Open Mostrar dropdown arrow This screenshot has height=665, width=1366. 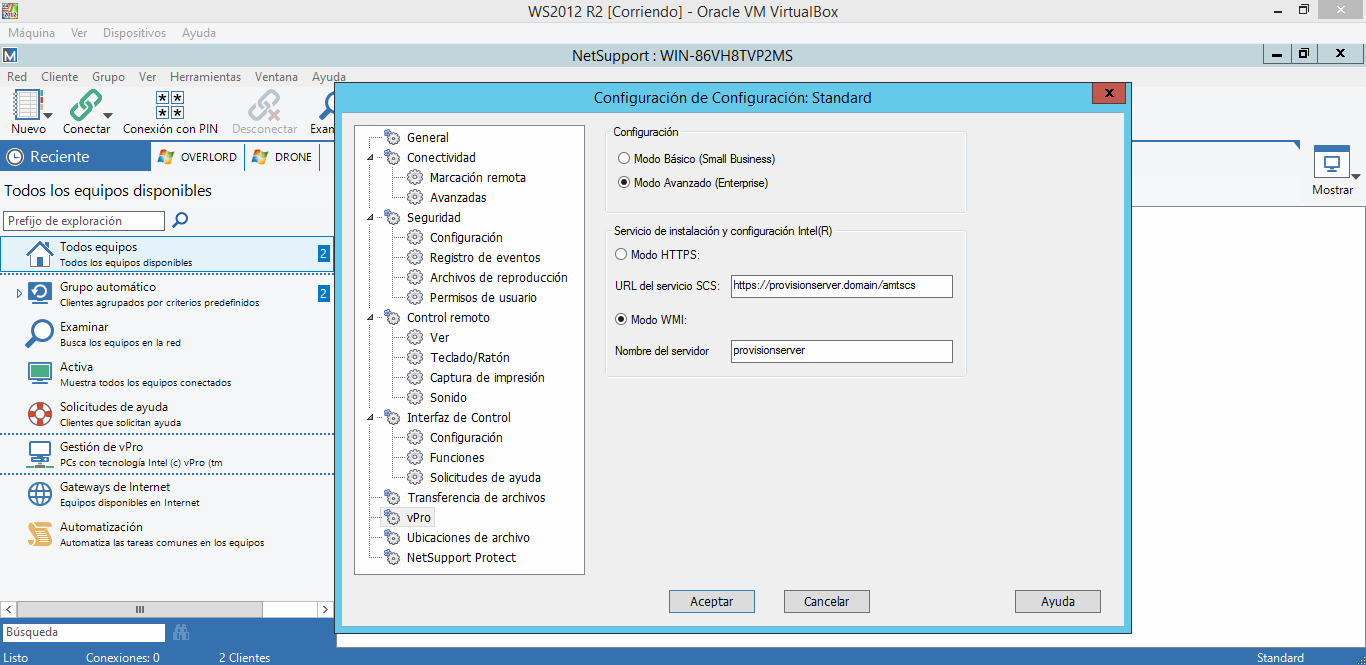pos(1356,176)
